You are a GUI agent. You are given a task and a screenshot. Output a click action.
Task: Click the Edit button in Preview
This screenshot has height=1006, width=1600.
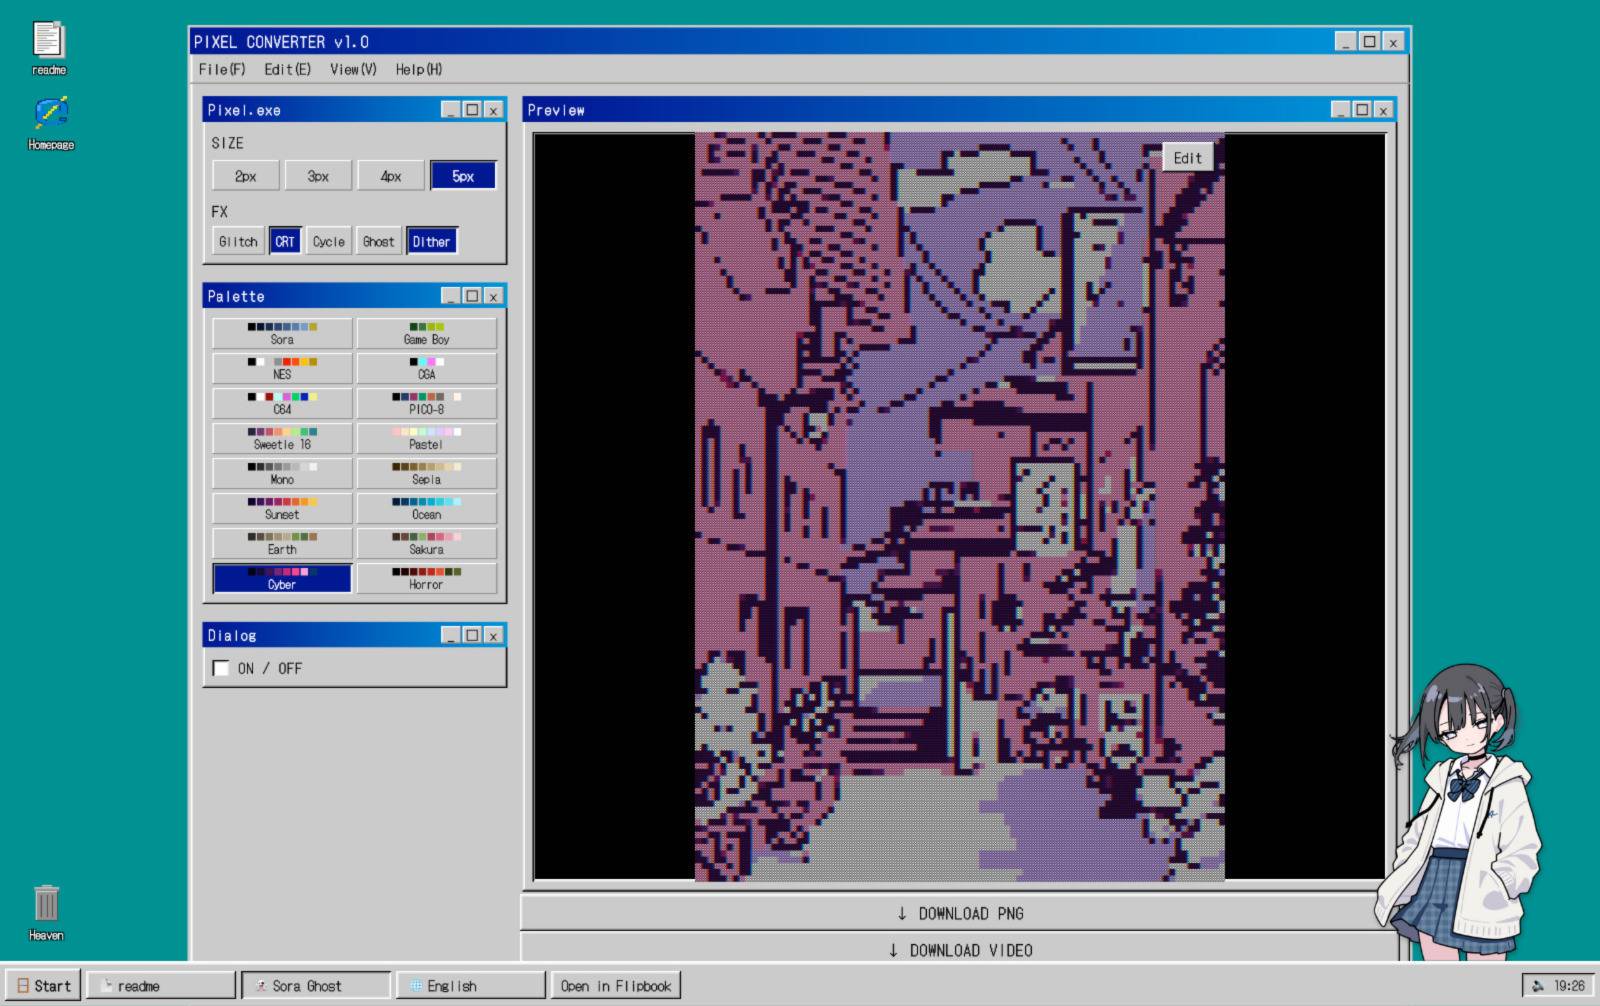[x=1187, y=158]
